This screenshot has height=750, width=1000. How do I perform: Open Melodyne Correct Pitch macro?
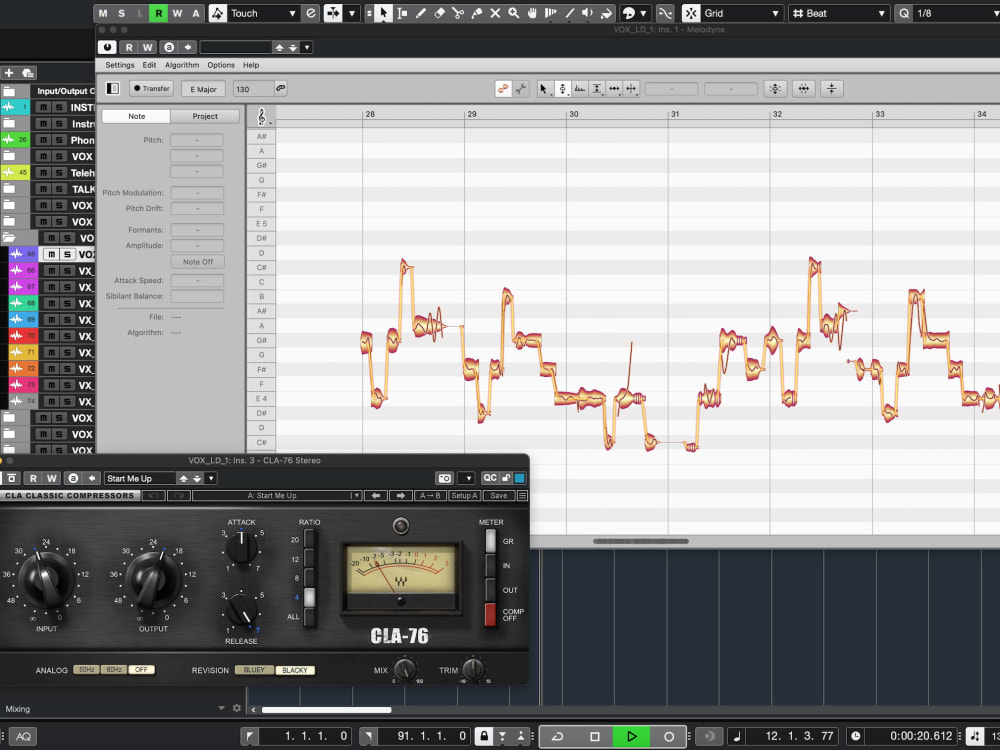[775, 89]
